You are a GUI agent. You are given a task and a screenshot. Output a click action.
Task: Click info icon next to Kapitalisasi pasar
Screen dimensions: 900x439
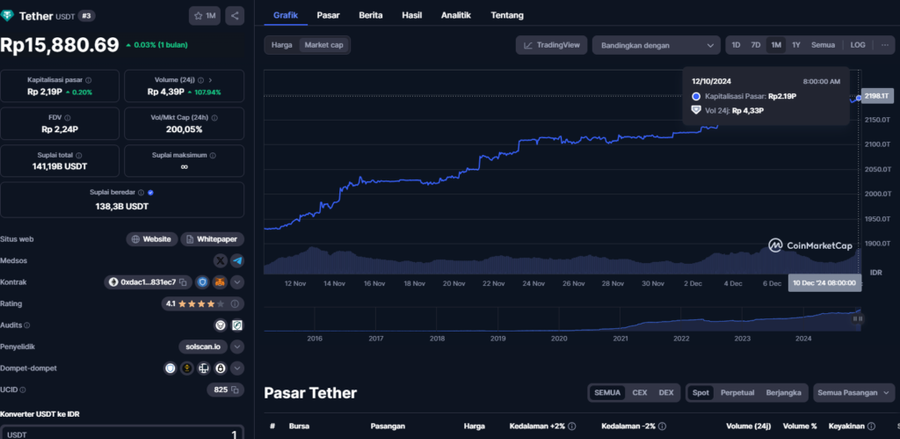[x=88, y=80]
